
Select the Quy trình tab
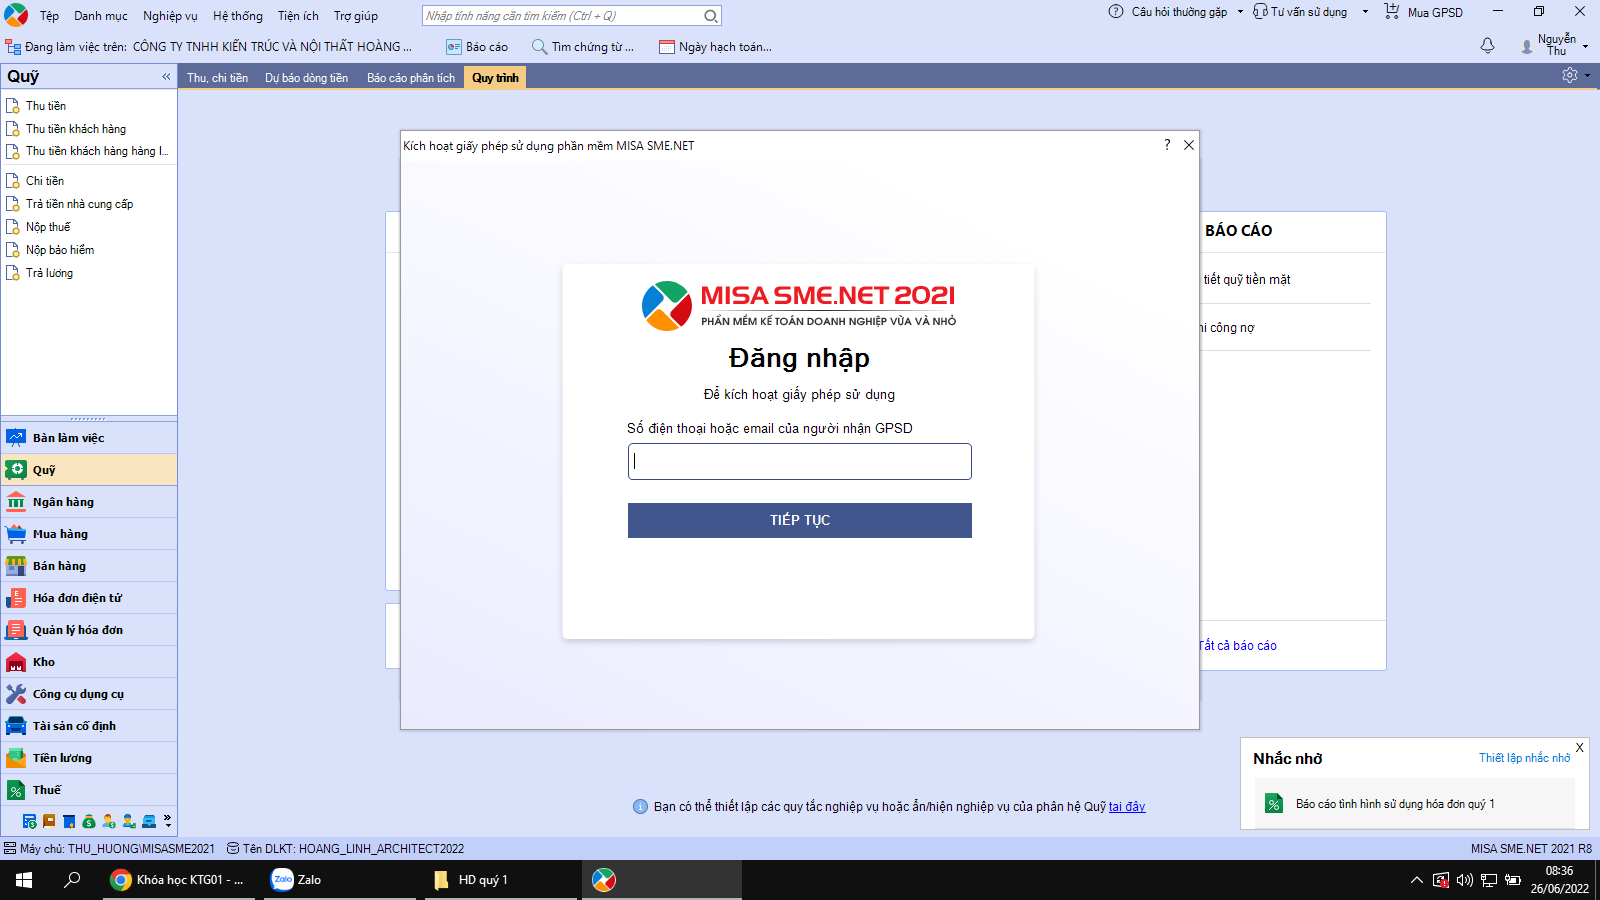pos(495,78)
